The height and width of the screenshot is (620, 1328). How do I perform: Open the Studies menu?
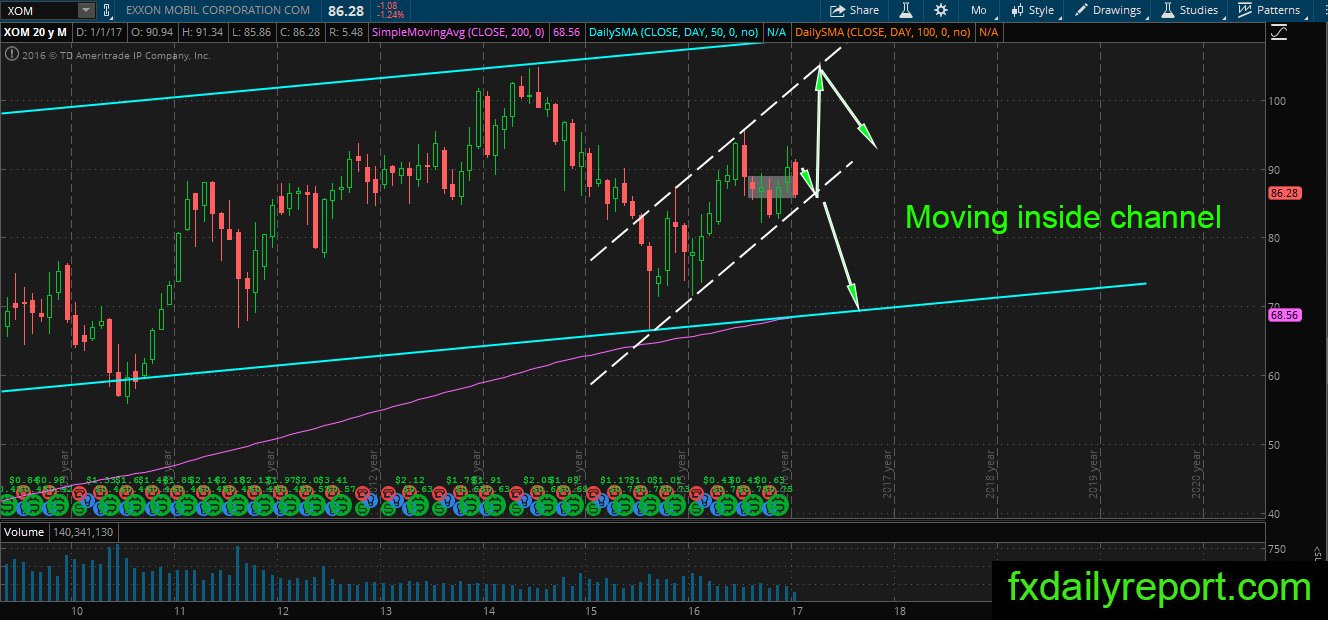click(x=1189, y=10)
